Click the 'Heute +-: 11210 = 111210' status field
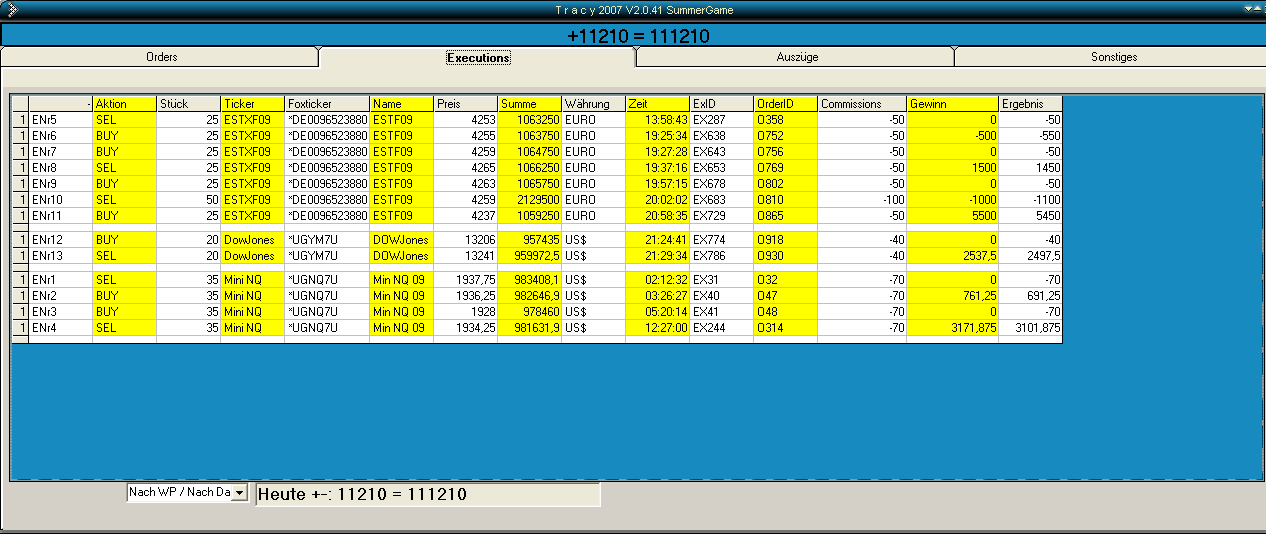 (x=428, y=494)
